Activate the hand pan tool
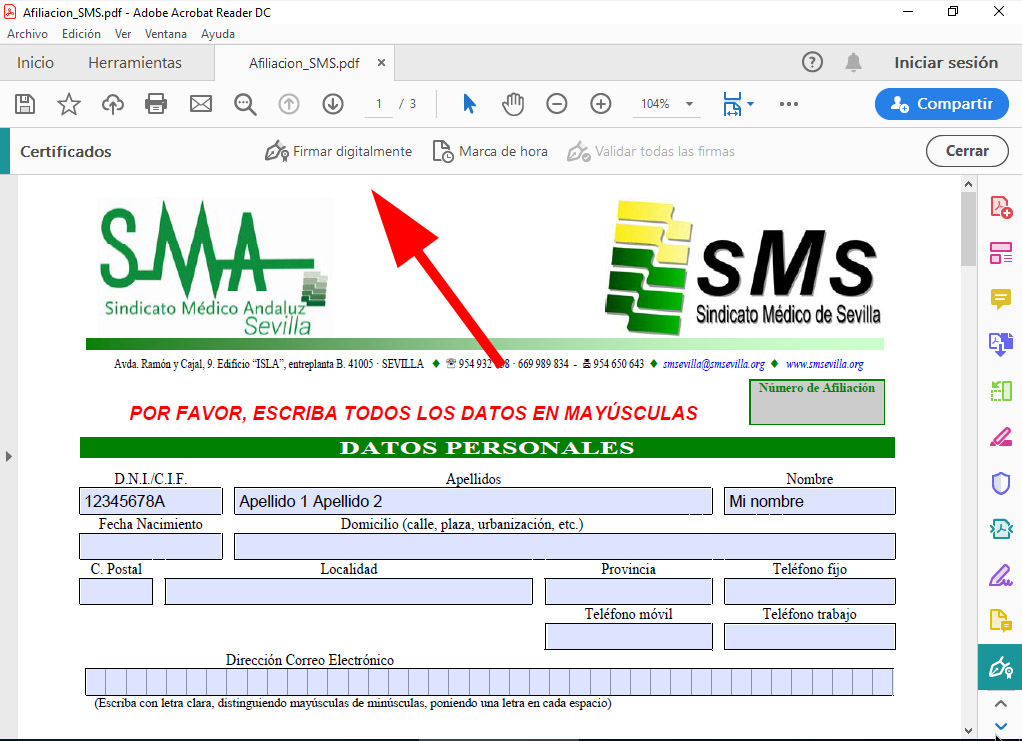 point(513,104)
